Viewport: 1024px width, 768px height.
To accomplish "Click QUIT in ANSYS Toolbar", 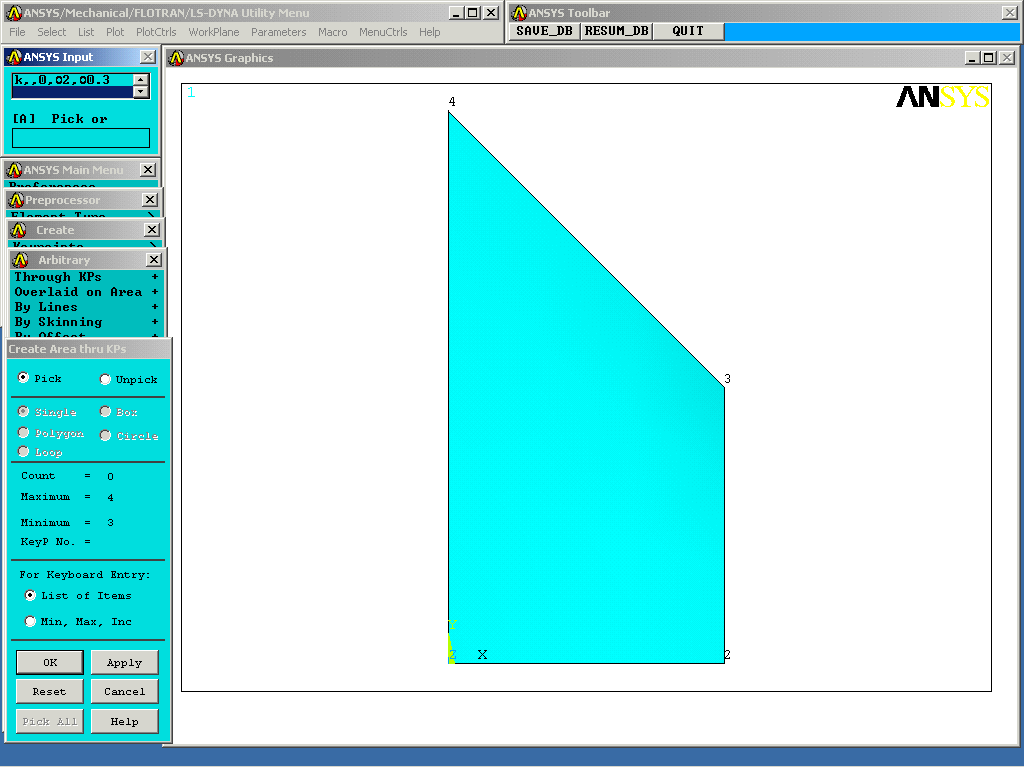I will (688, 31).
